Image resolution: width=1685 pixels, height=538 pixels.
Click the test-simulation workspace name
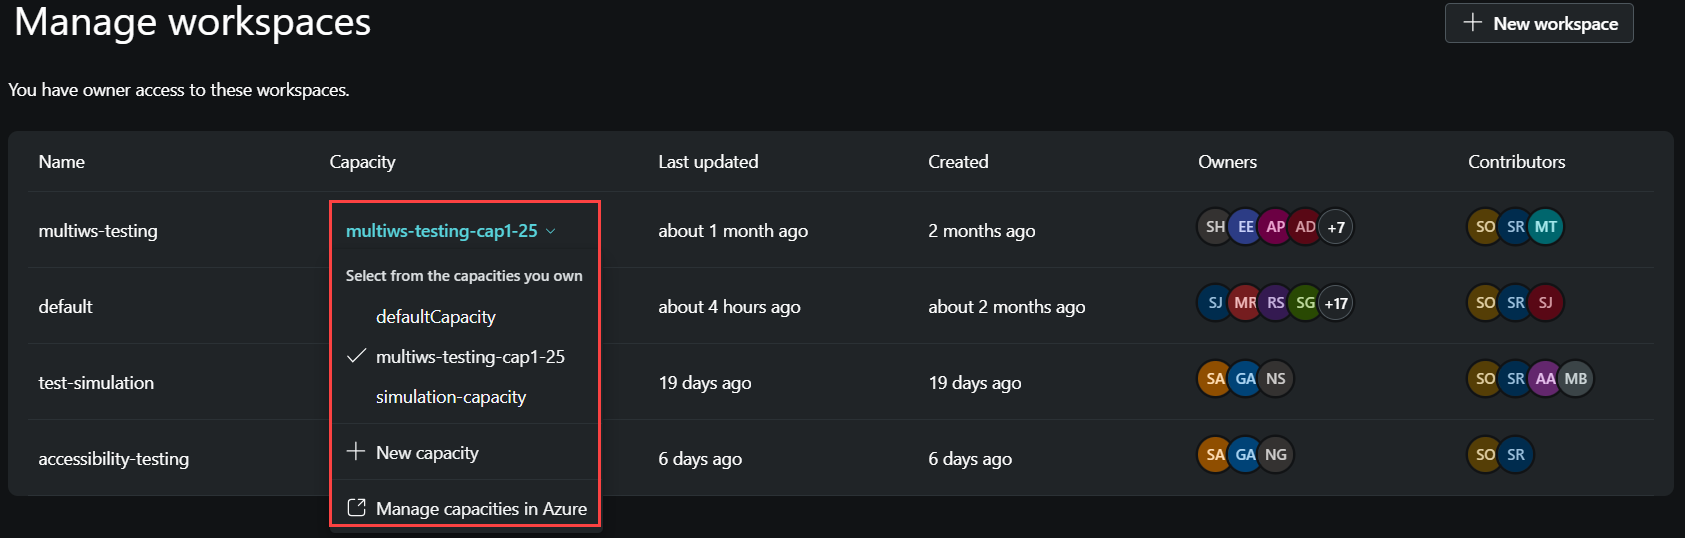96,383
